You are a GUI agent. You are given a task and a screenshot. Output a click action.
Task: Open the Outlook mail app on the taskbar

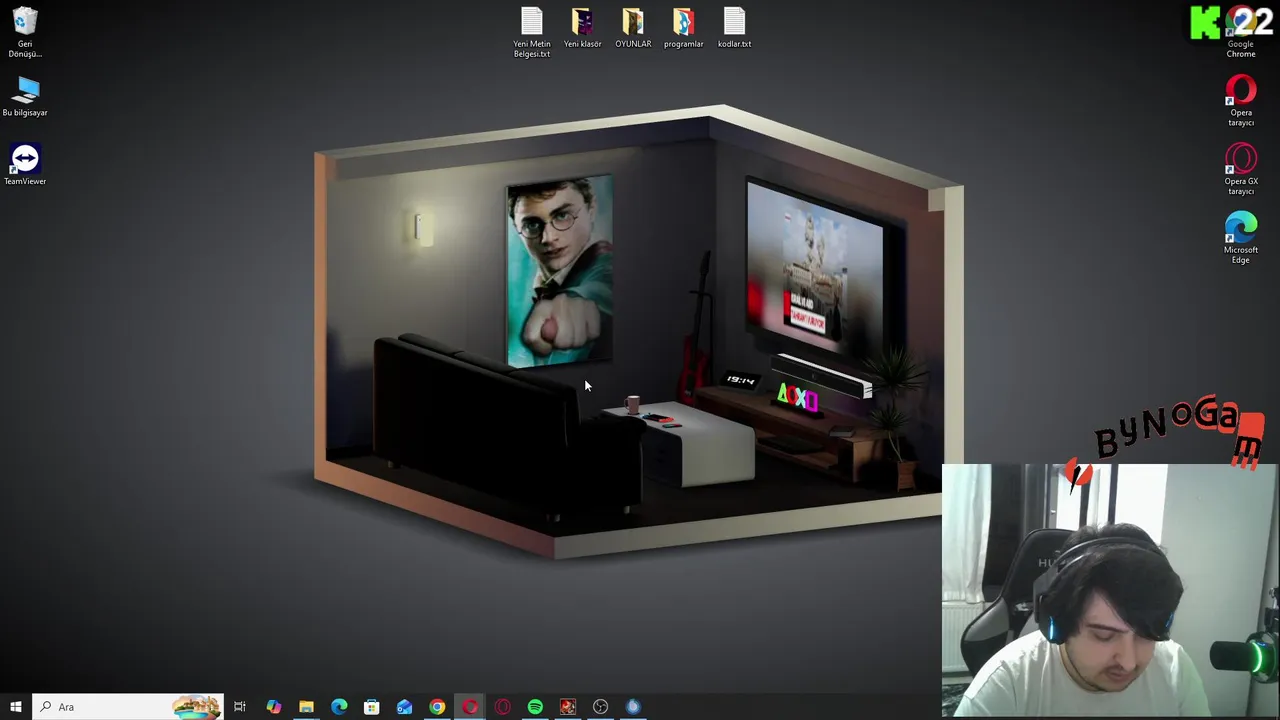(x=404, y=707)
